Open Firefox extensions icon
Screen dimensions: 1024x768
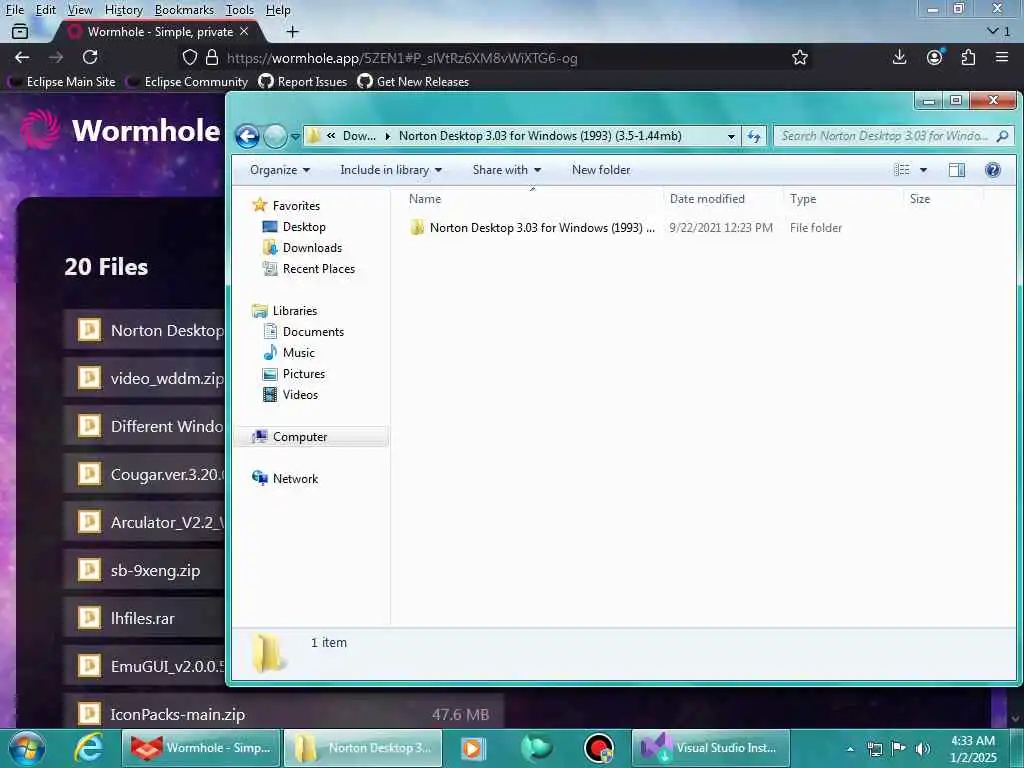(968, 57)
